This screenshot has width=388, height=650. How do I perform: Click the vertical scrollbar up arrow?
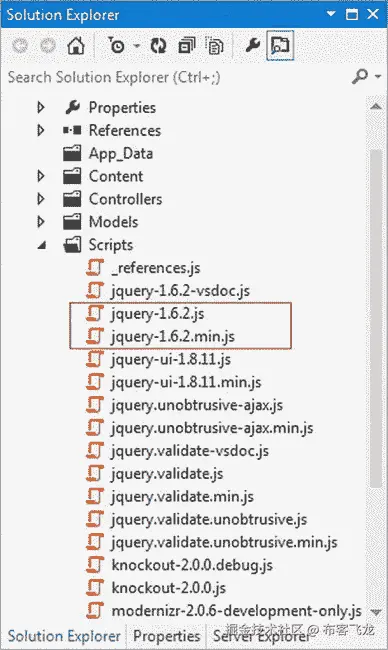click(x=376, y=106)
